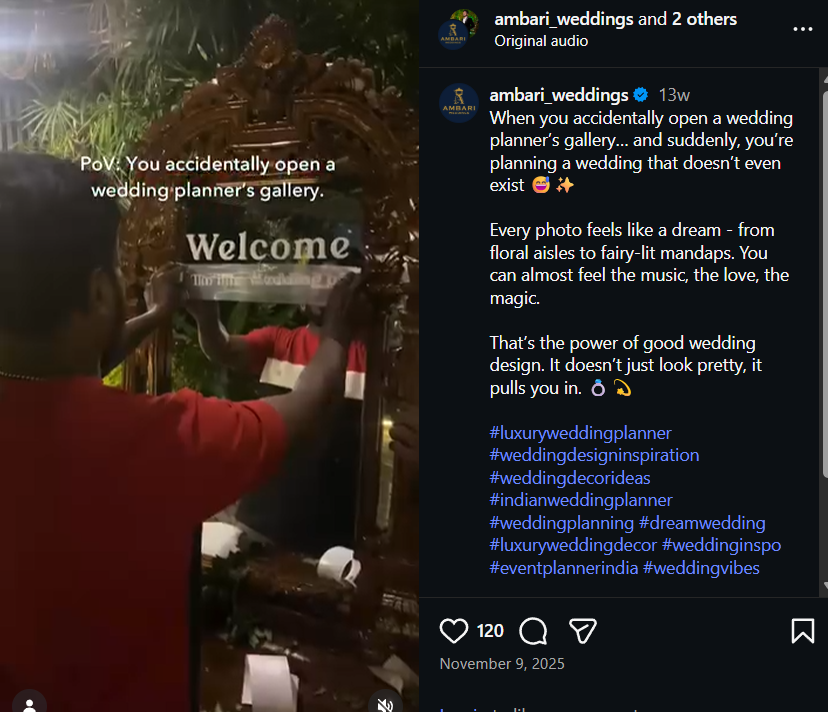Screen dimensions: 828x712
Task: Open the #dreamwedding hashtag
Action: (x=702, y=523)
